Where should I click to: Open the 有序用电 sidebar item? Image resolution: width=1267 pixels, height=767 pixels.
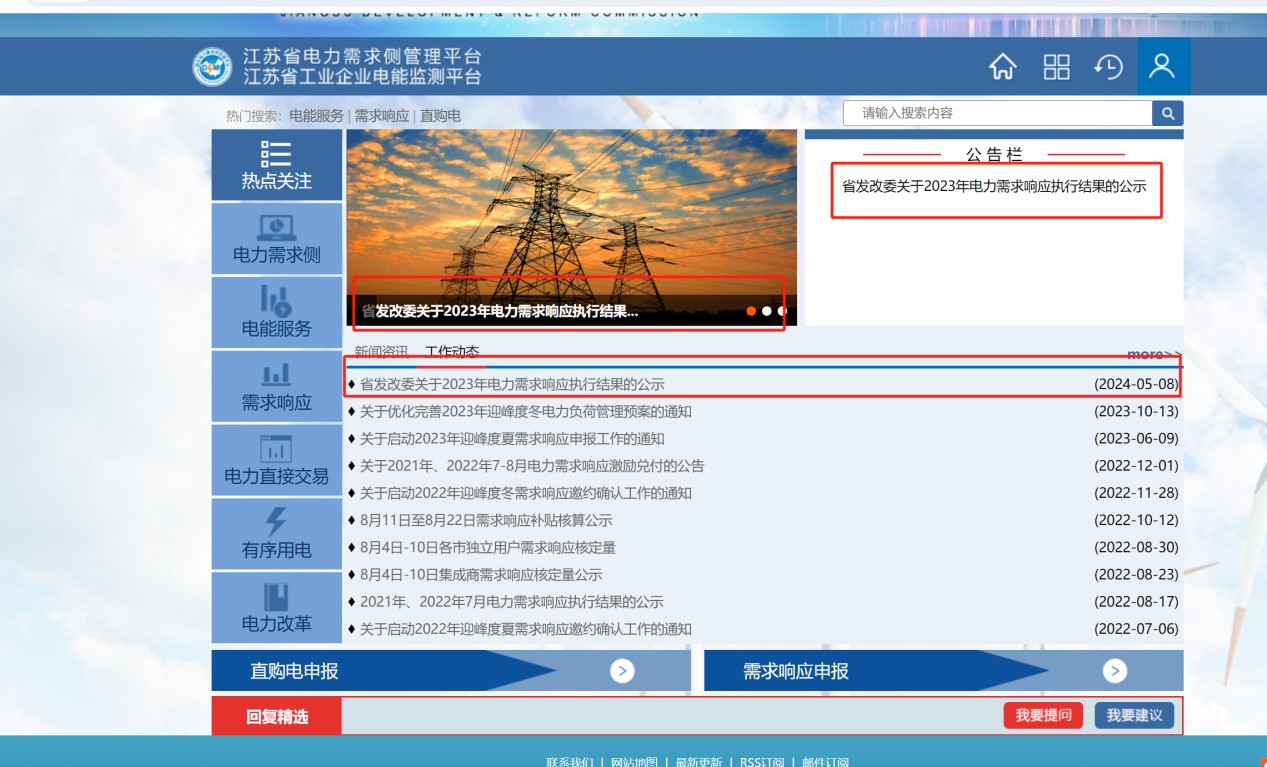pyautogui.click(x=276, y=535)
